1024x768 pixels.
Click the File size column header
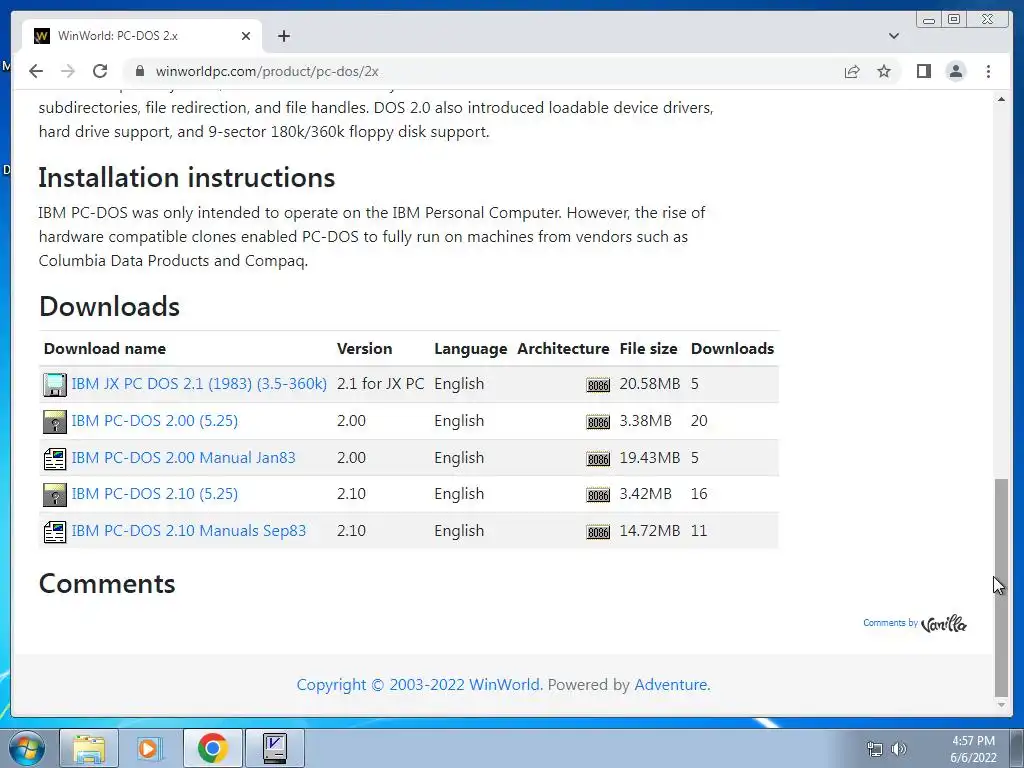[x=648, y=349]
